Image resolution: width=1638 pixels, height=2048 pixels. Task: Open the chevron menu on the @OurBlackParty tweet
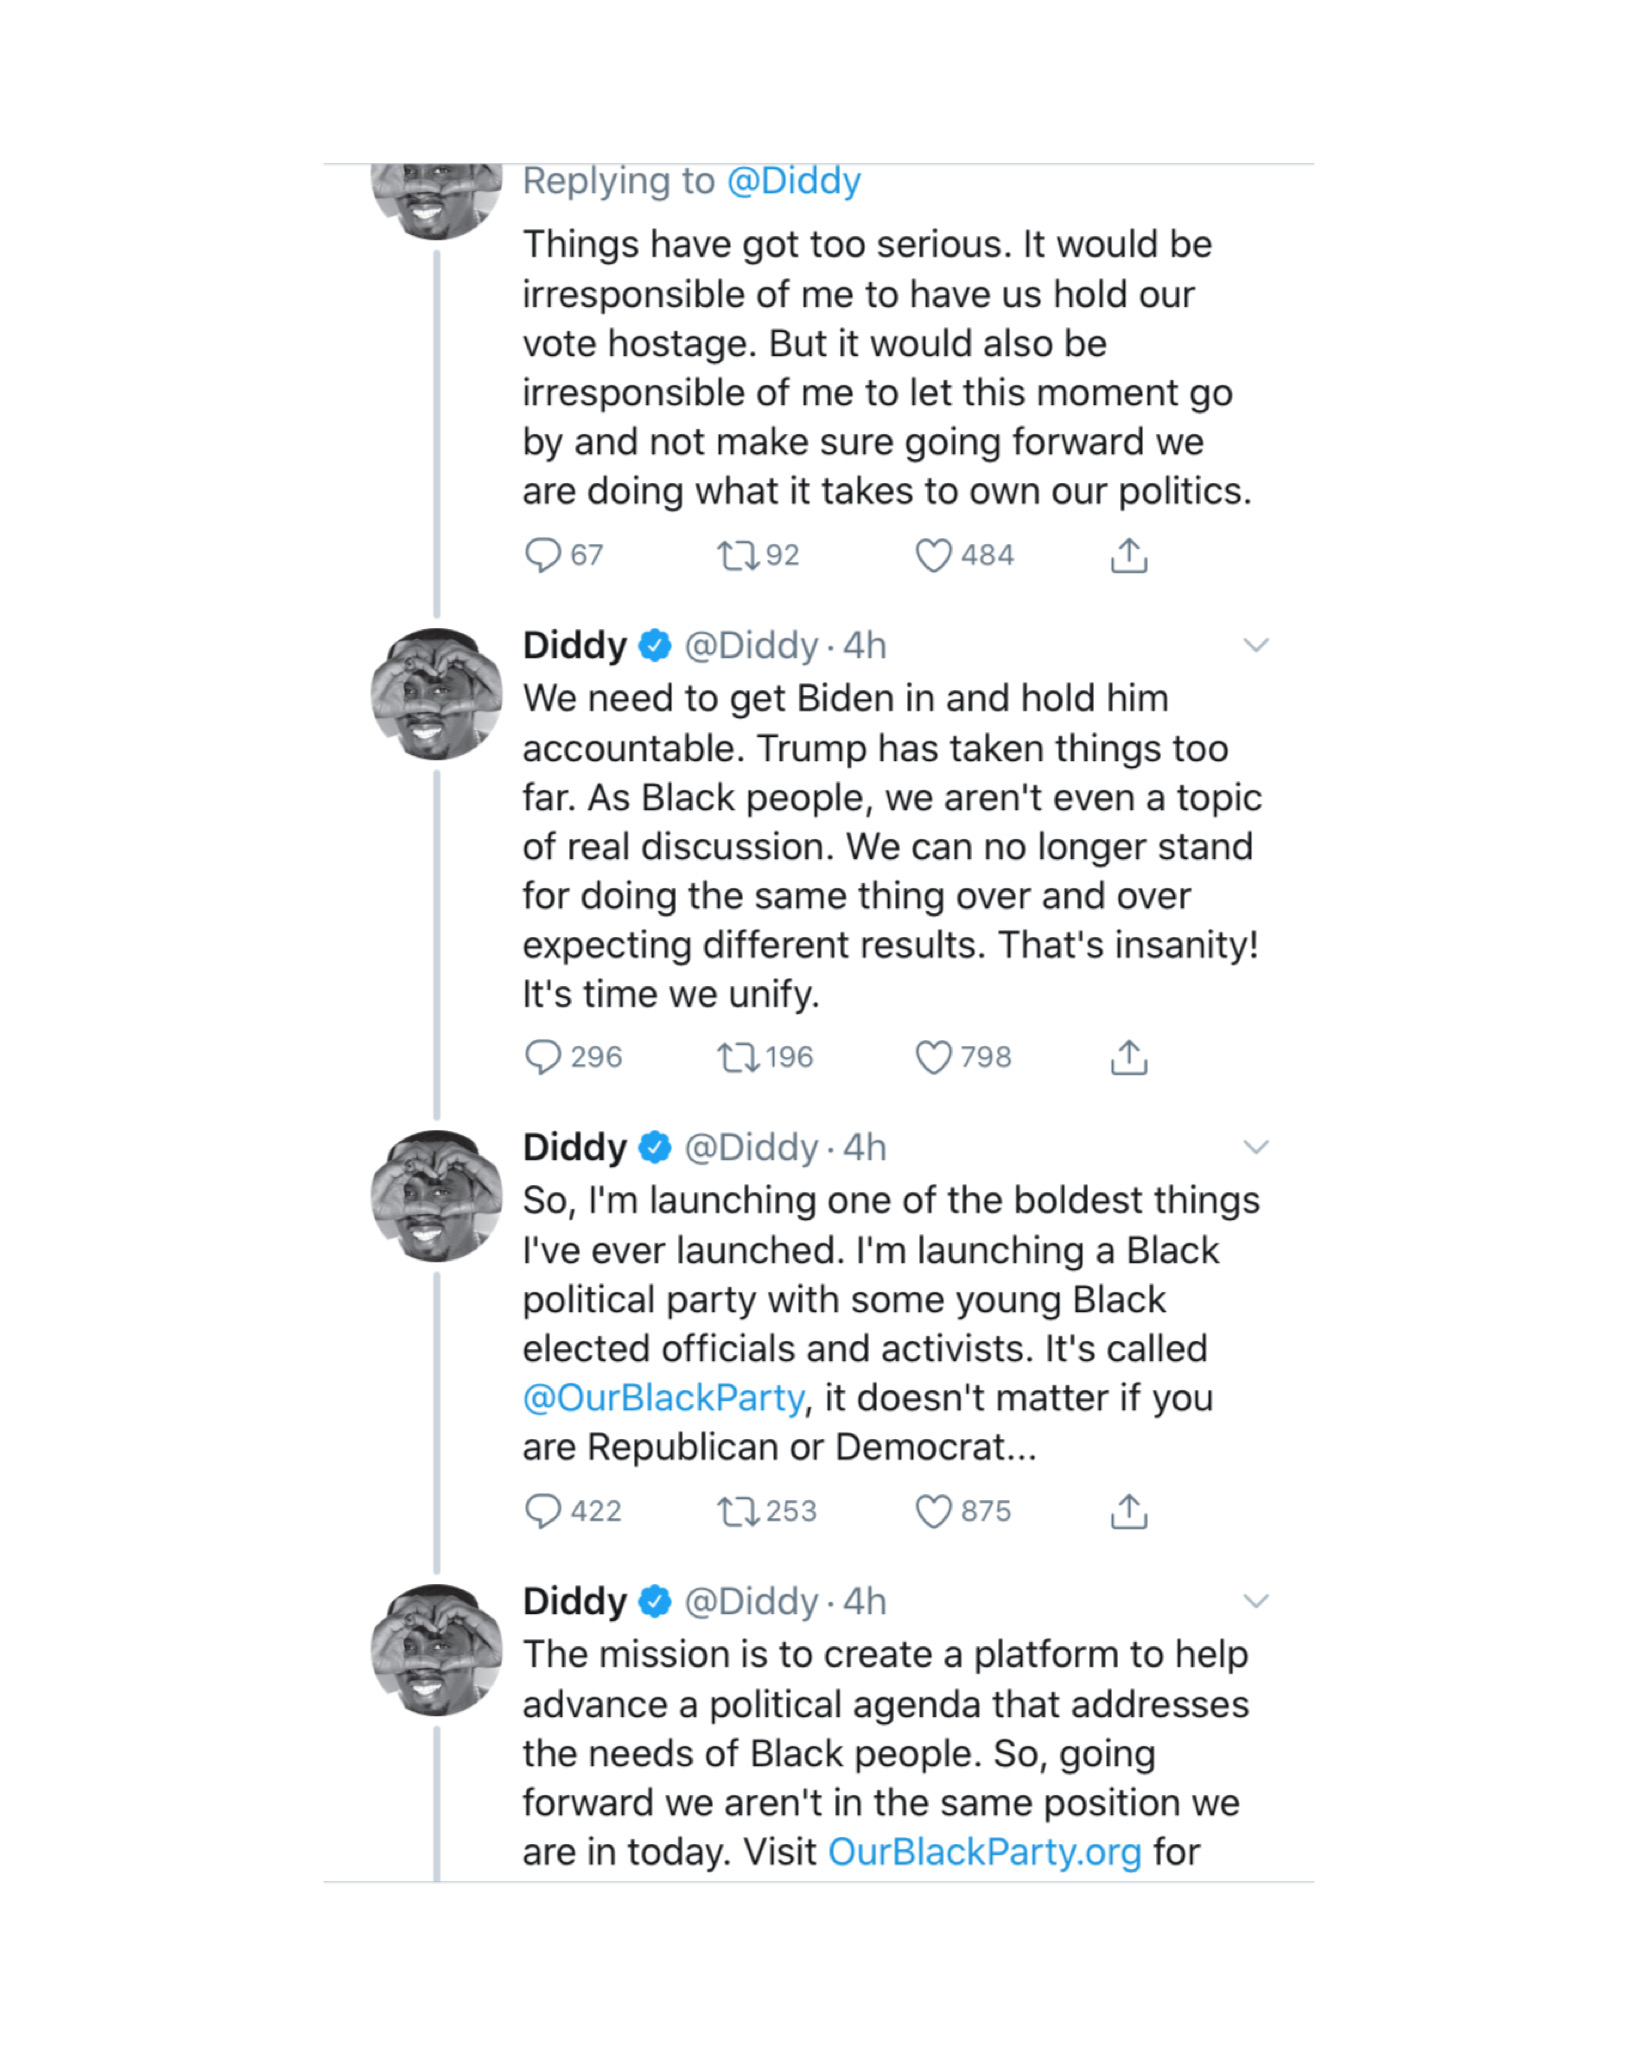[1256, 1147]
